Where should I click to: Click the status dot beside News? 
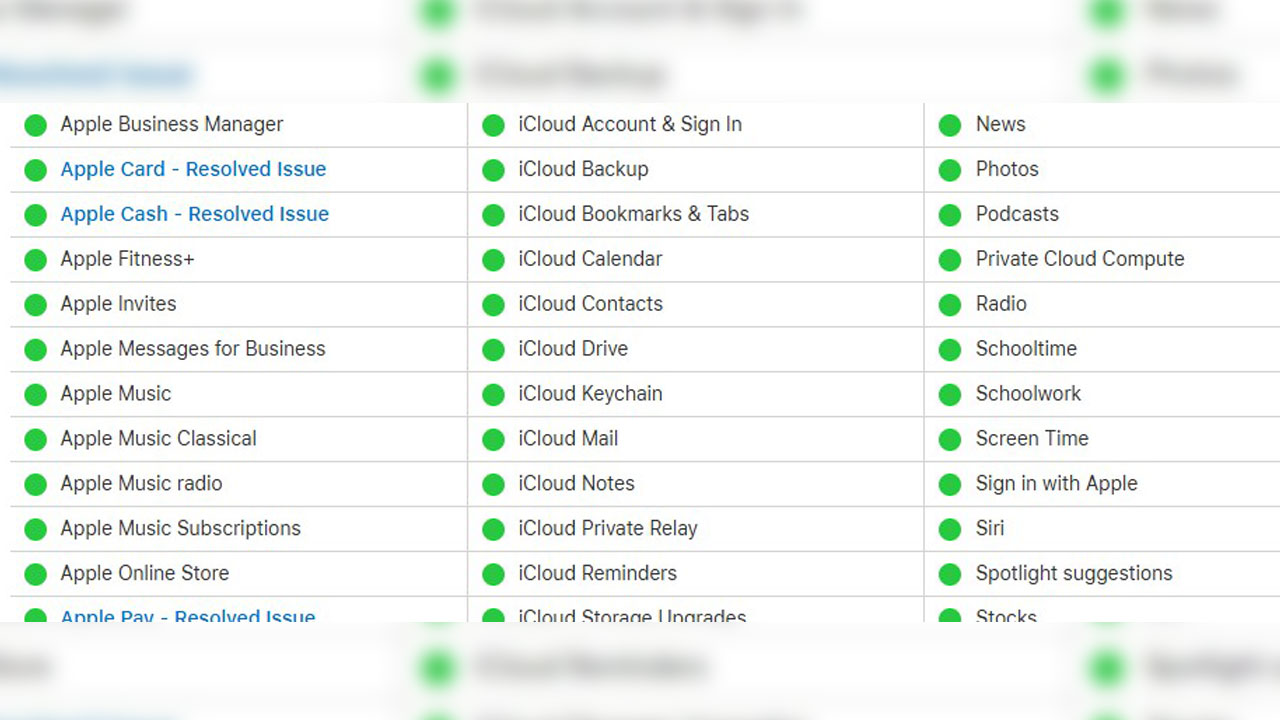(x=950, y=125)
